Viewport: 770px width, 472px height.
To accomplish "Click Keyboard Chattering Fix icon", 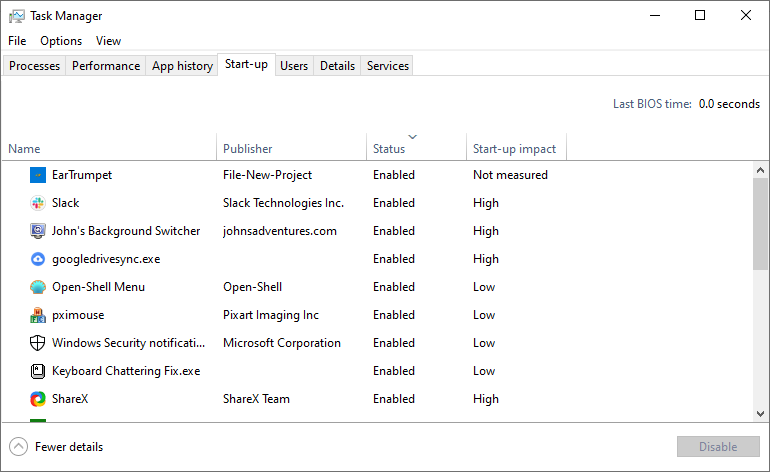I will (38, 371).
